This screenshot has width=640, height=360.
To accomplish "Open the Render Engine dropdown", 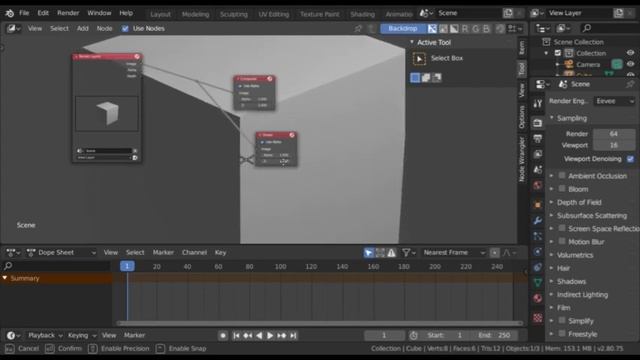I will point(614,101).
